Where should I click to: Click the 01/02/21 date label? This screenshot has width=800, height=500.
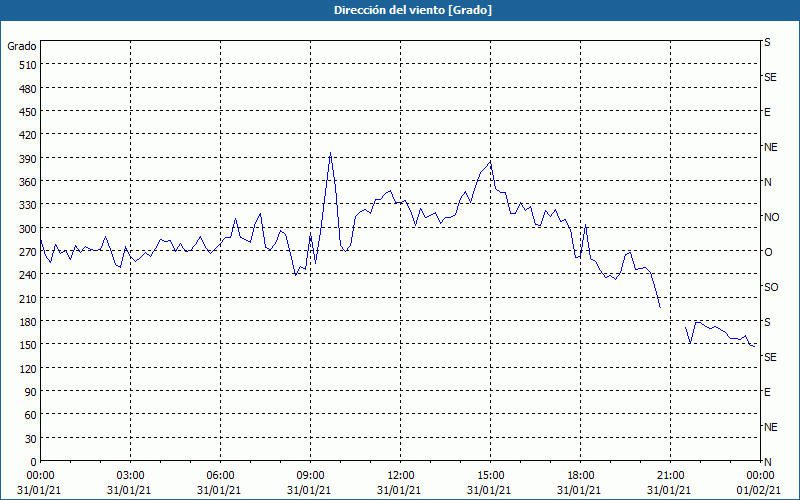tap(759, 490)
